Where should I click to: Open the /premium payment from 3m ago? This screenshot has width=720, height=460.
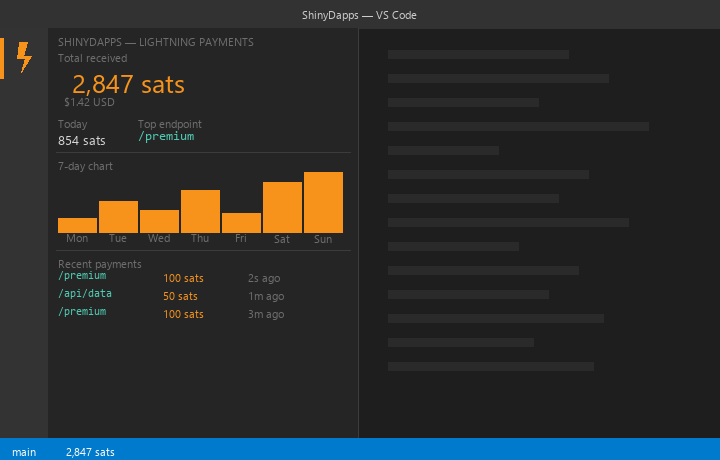click(x=82, y=311)
